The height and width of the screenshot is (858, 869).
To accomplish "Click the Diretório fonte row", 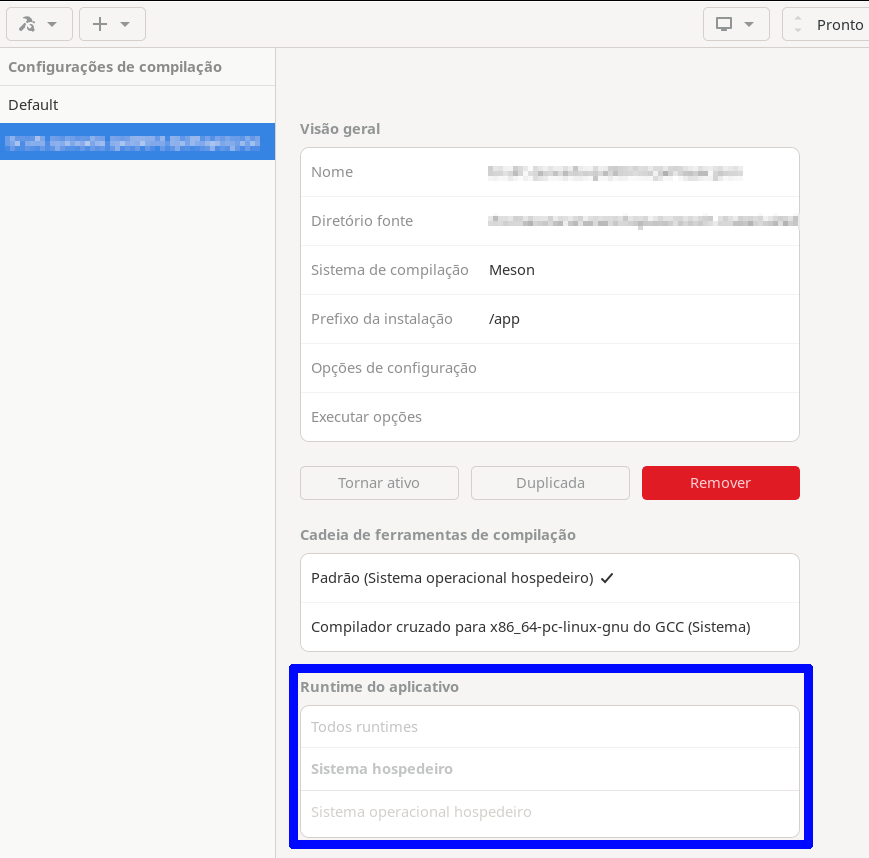I will click(x=550, y=221).
